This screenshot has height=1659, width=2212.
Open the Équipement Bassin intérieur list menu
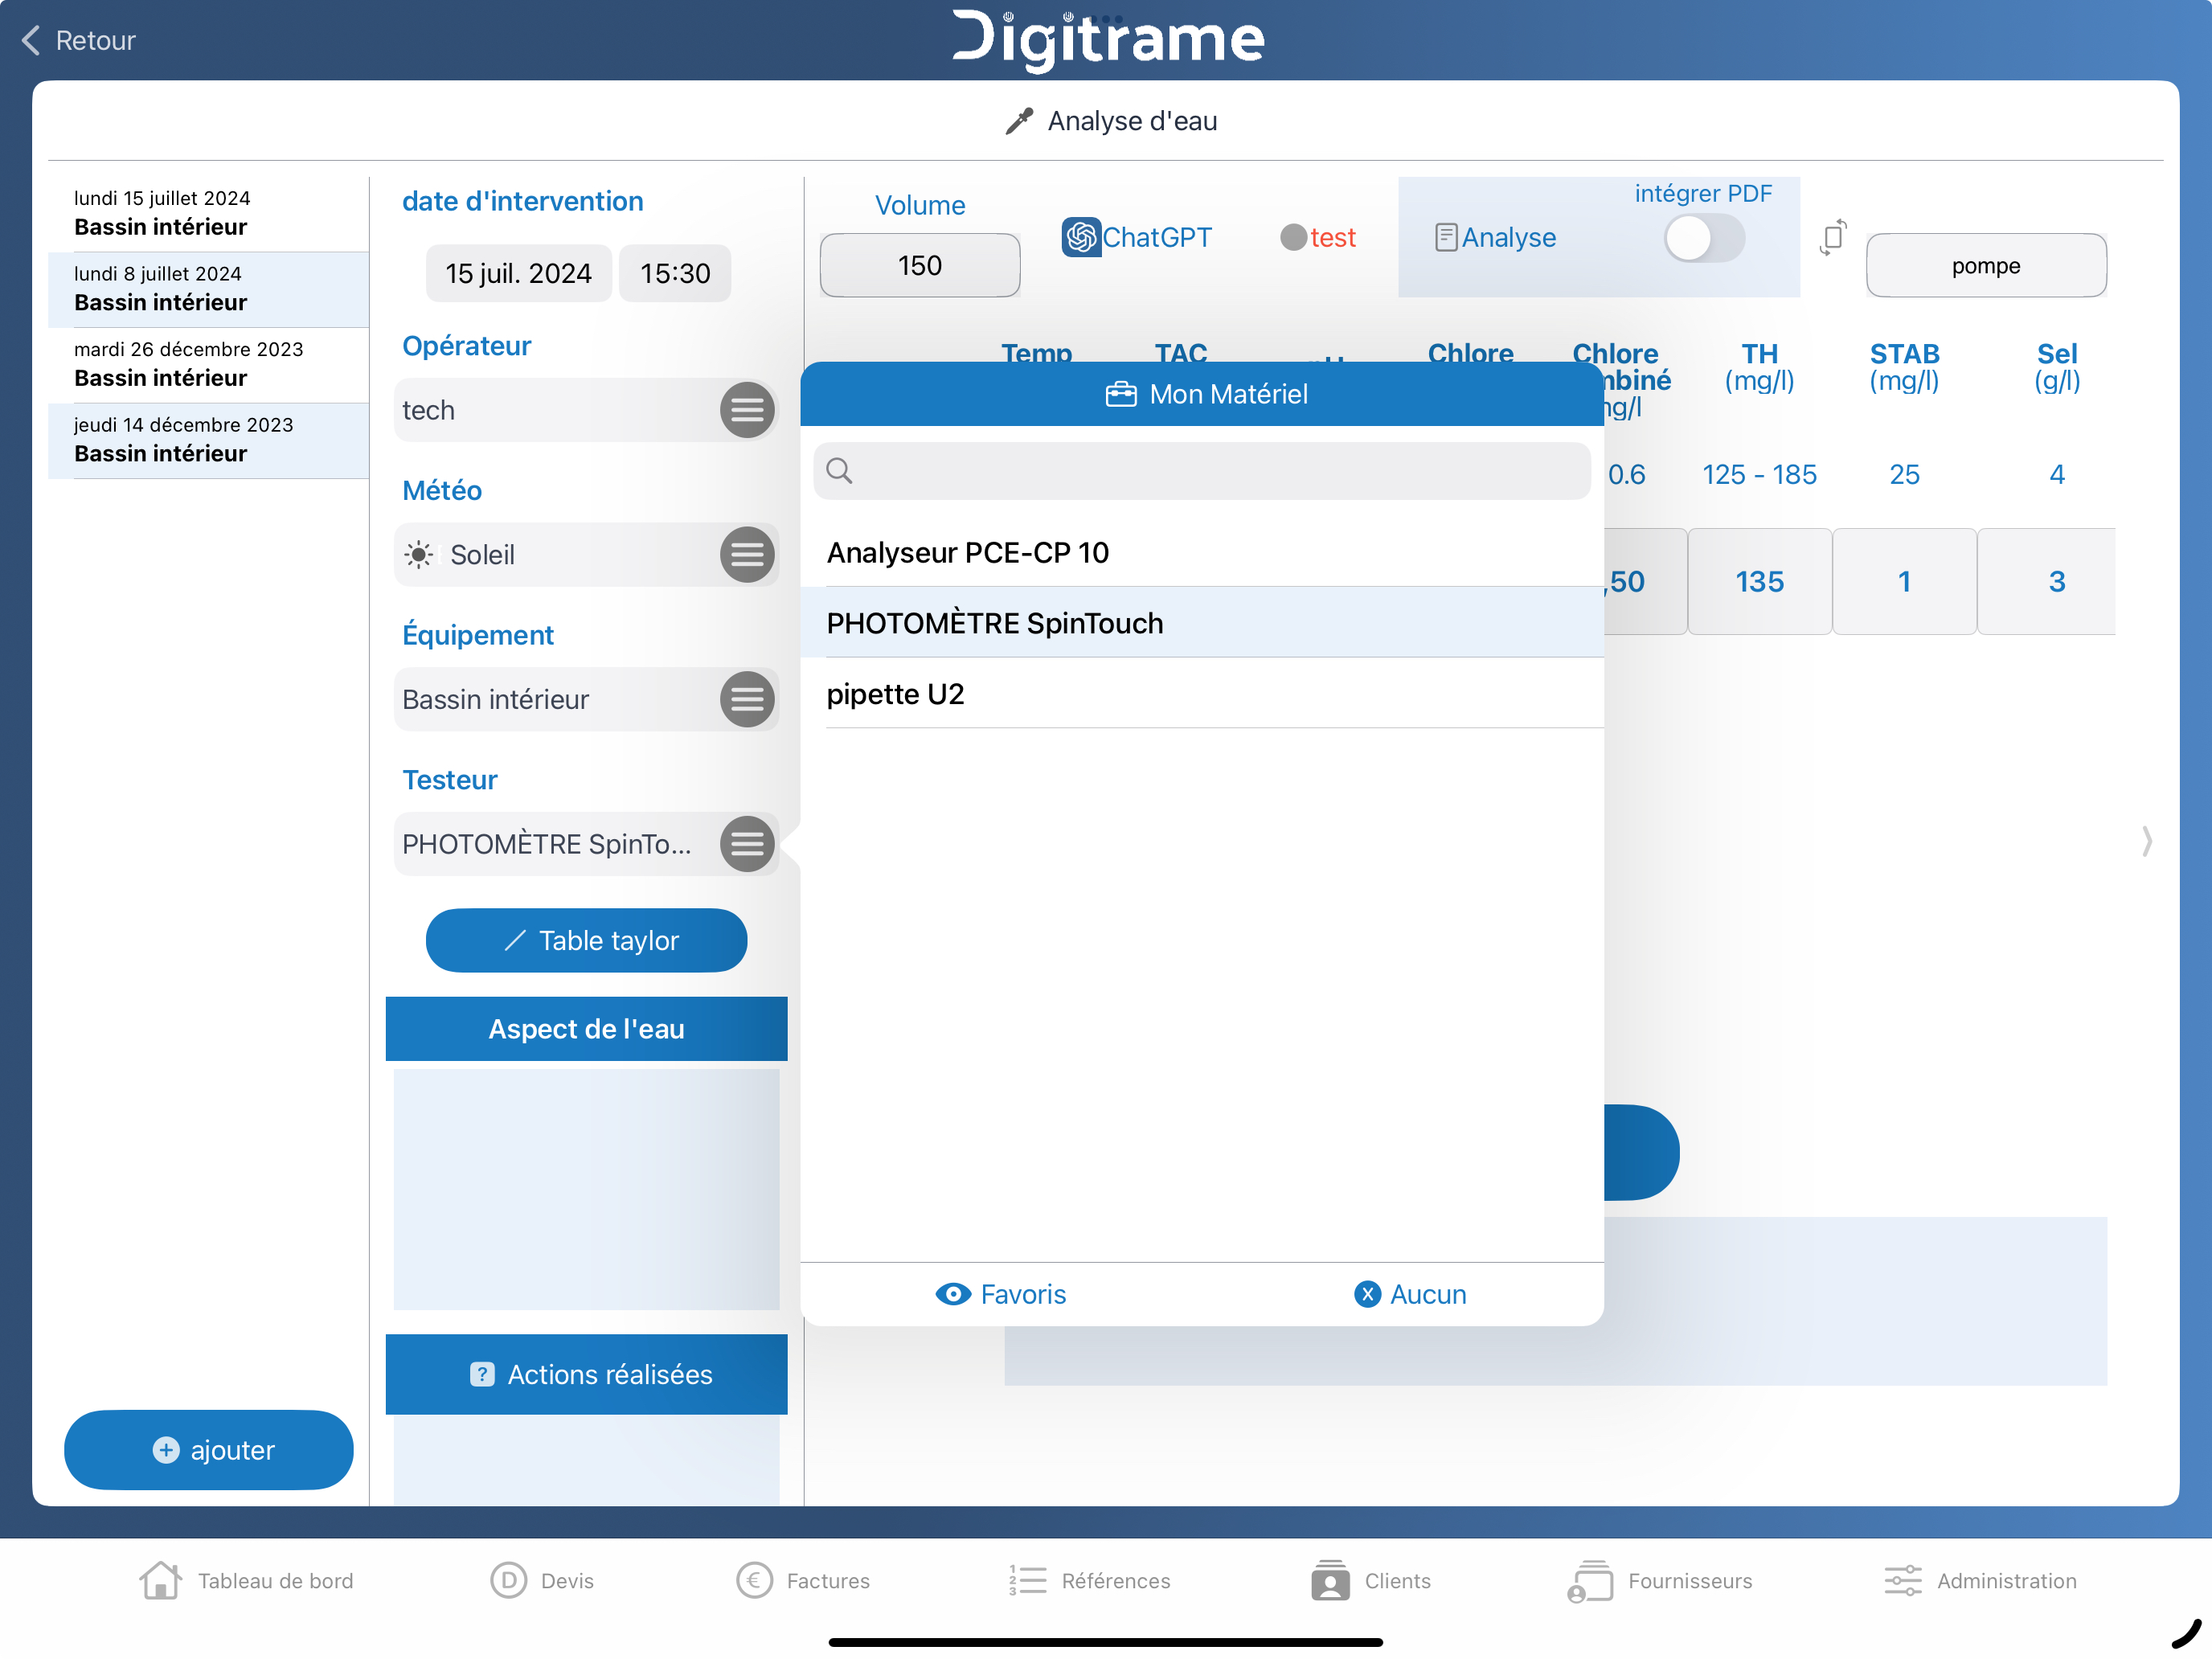click(x=747, y=699)
